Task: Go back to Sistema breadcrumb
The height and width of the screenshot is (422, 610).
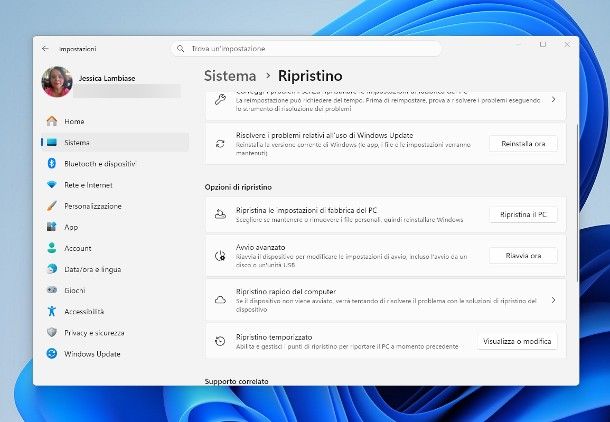Action: (x=230, y=76)
